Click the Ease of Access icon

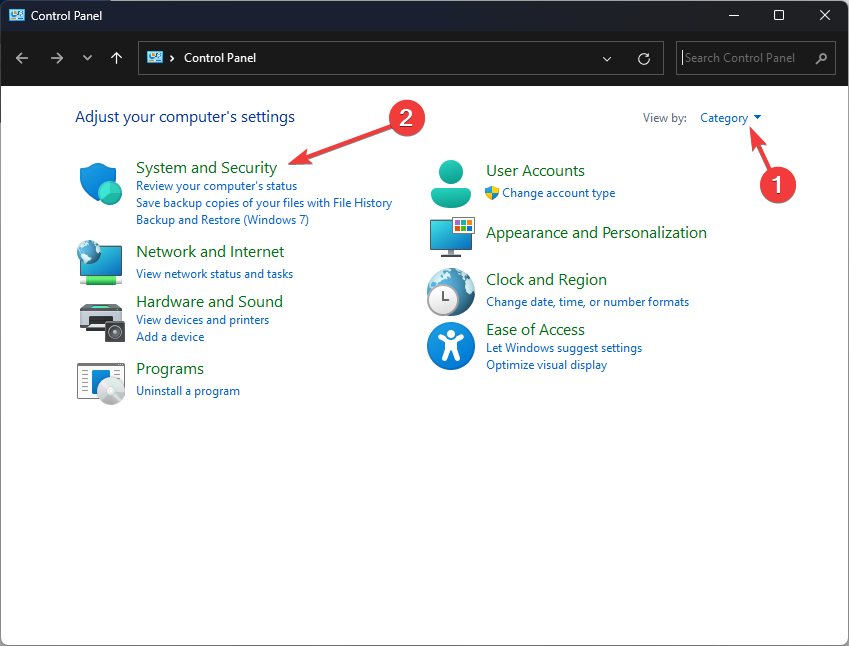tap(452, 346)
